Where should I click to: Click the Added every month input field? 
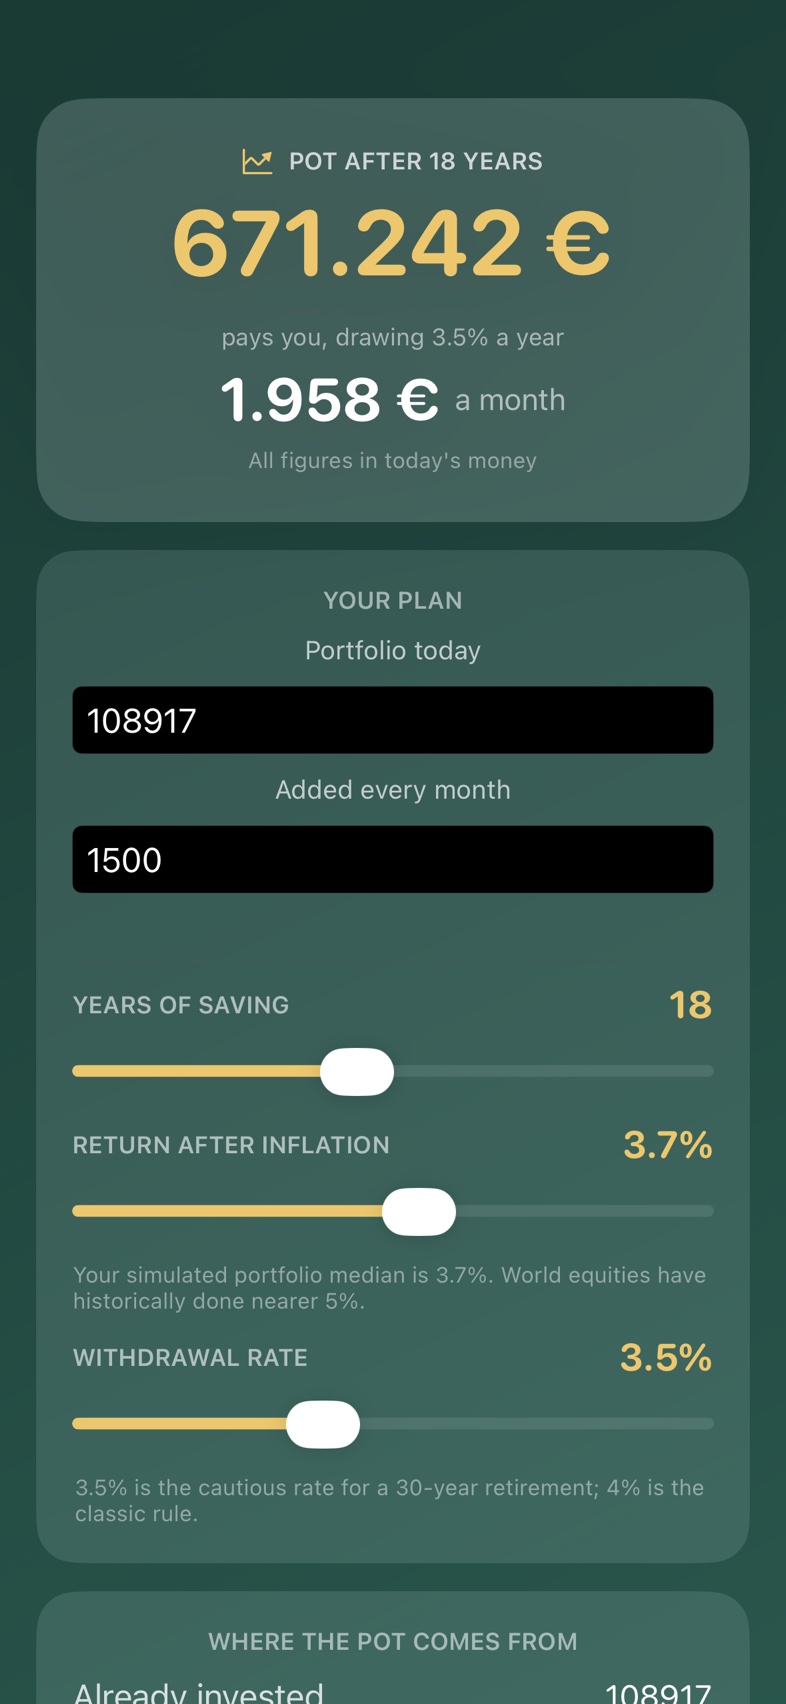(393, 859)
